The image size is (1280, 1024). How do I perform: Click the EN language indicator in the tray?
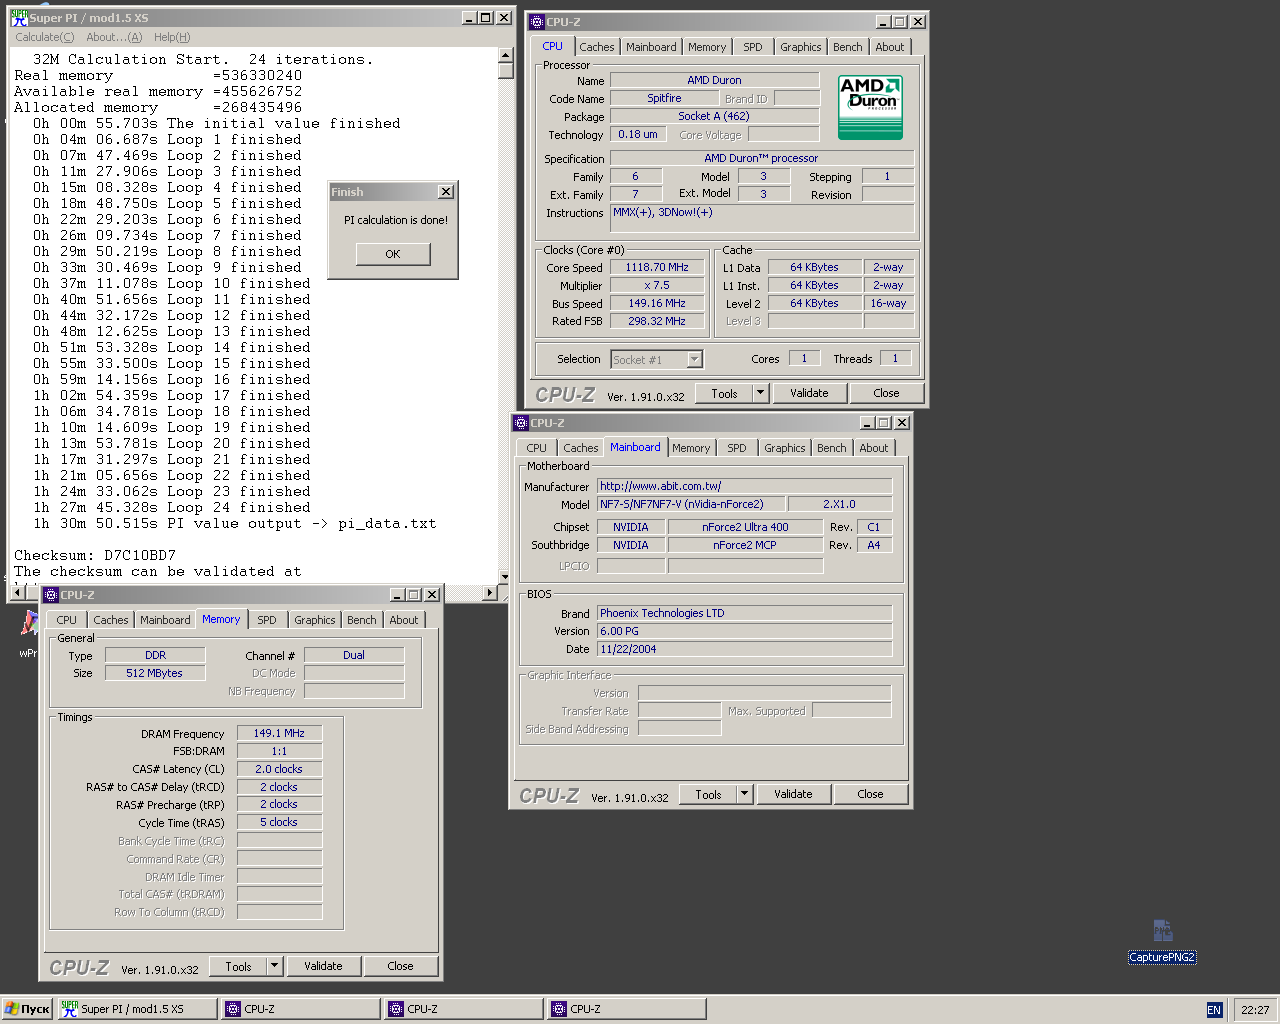[1214, 1010]
